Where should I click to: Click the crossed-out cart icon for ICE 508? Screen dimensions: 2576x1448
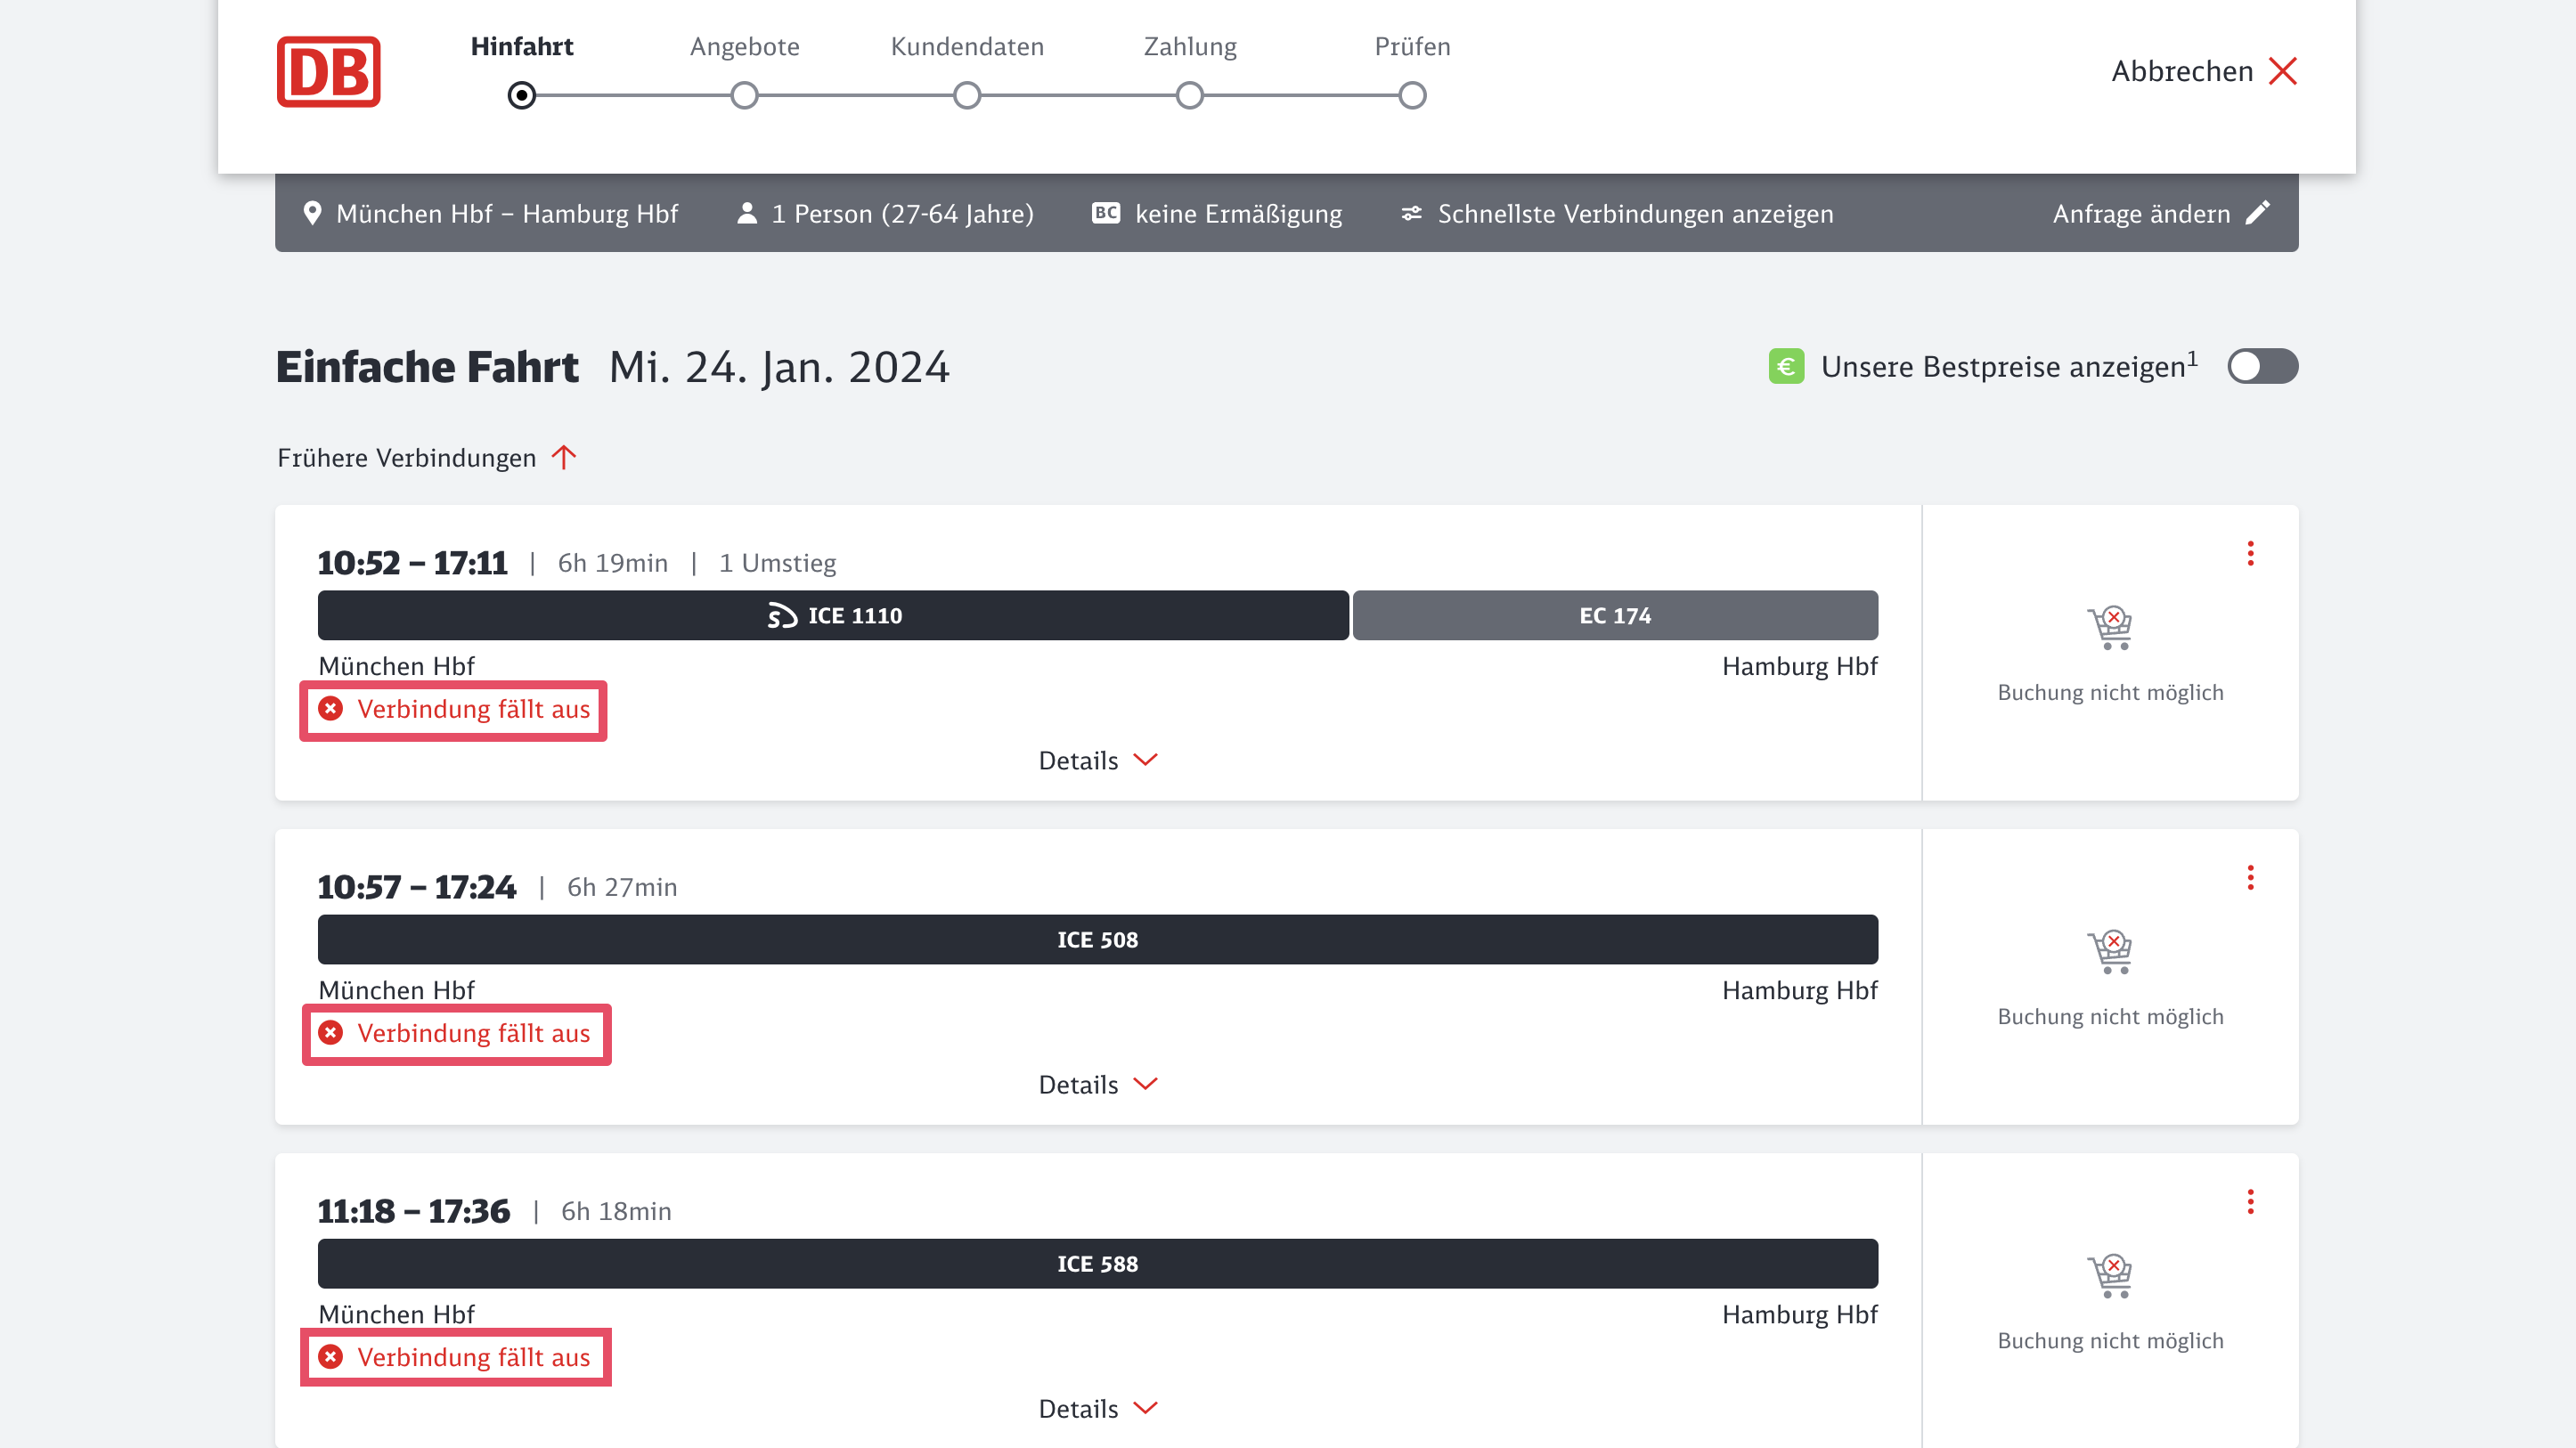(x=2110, y=952)
